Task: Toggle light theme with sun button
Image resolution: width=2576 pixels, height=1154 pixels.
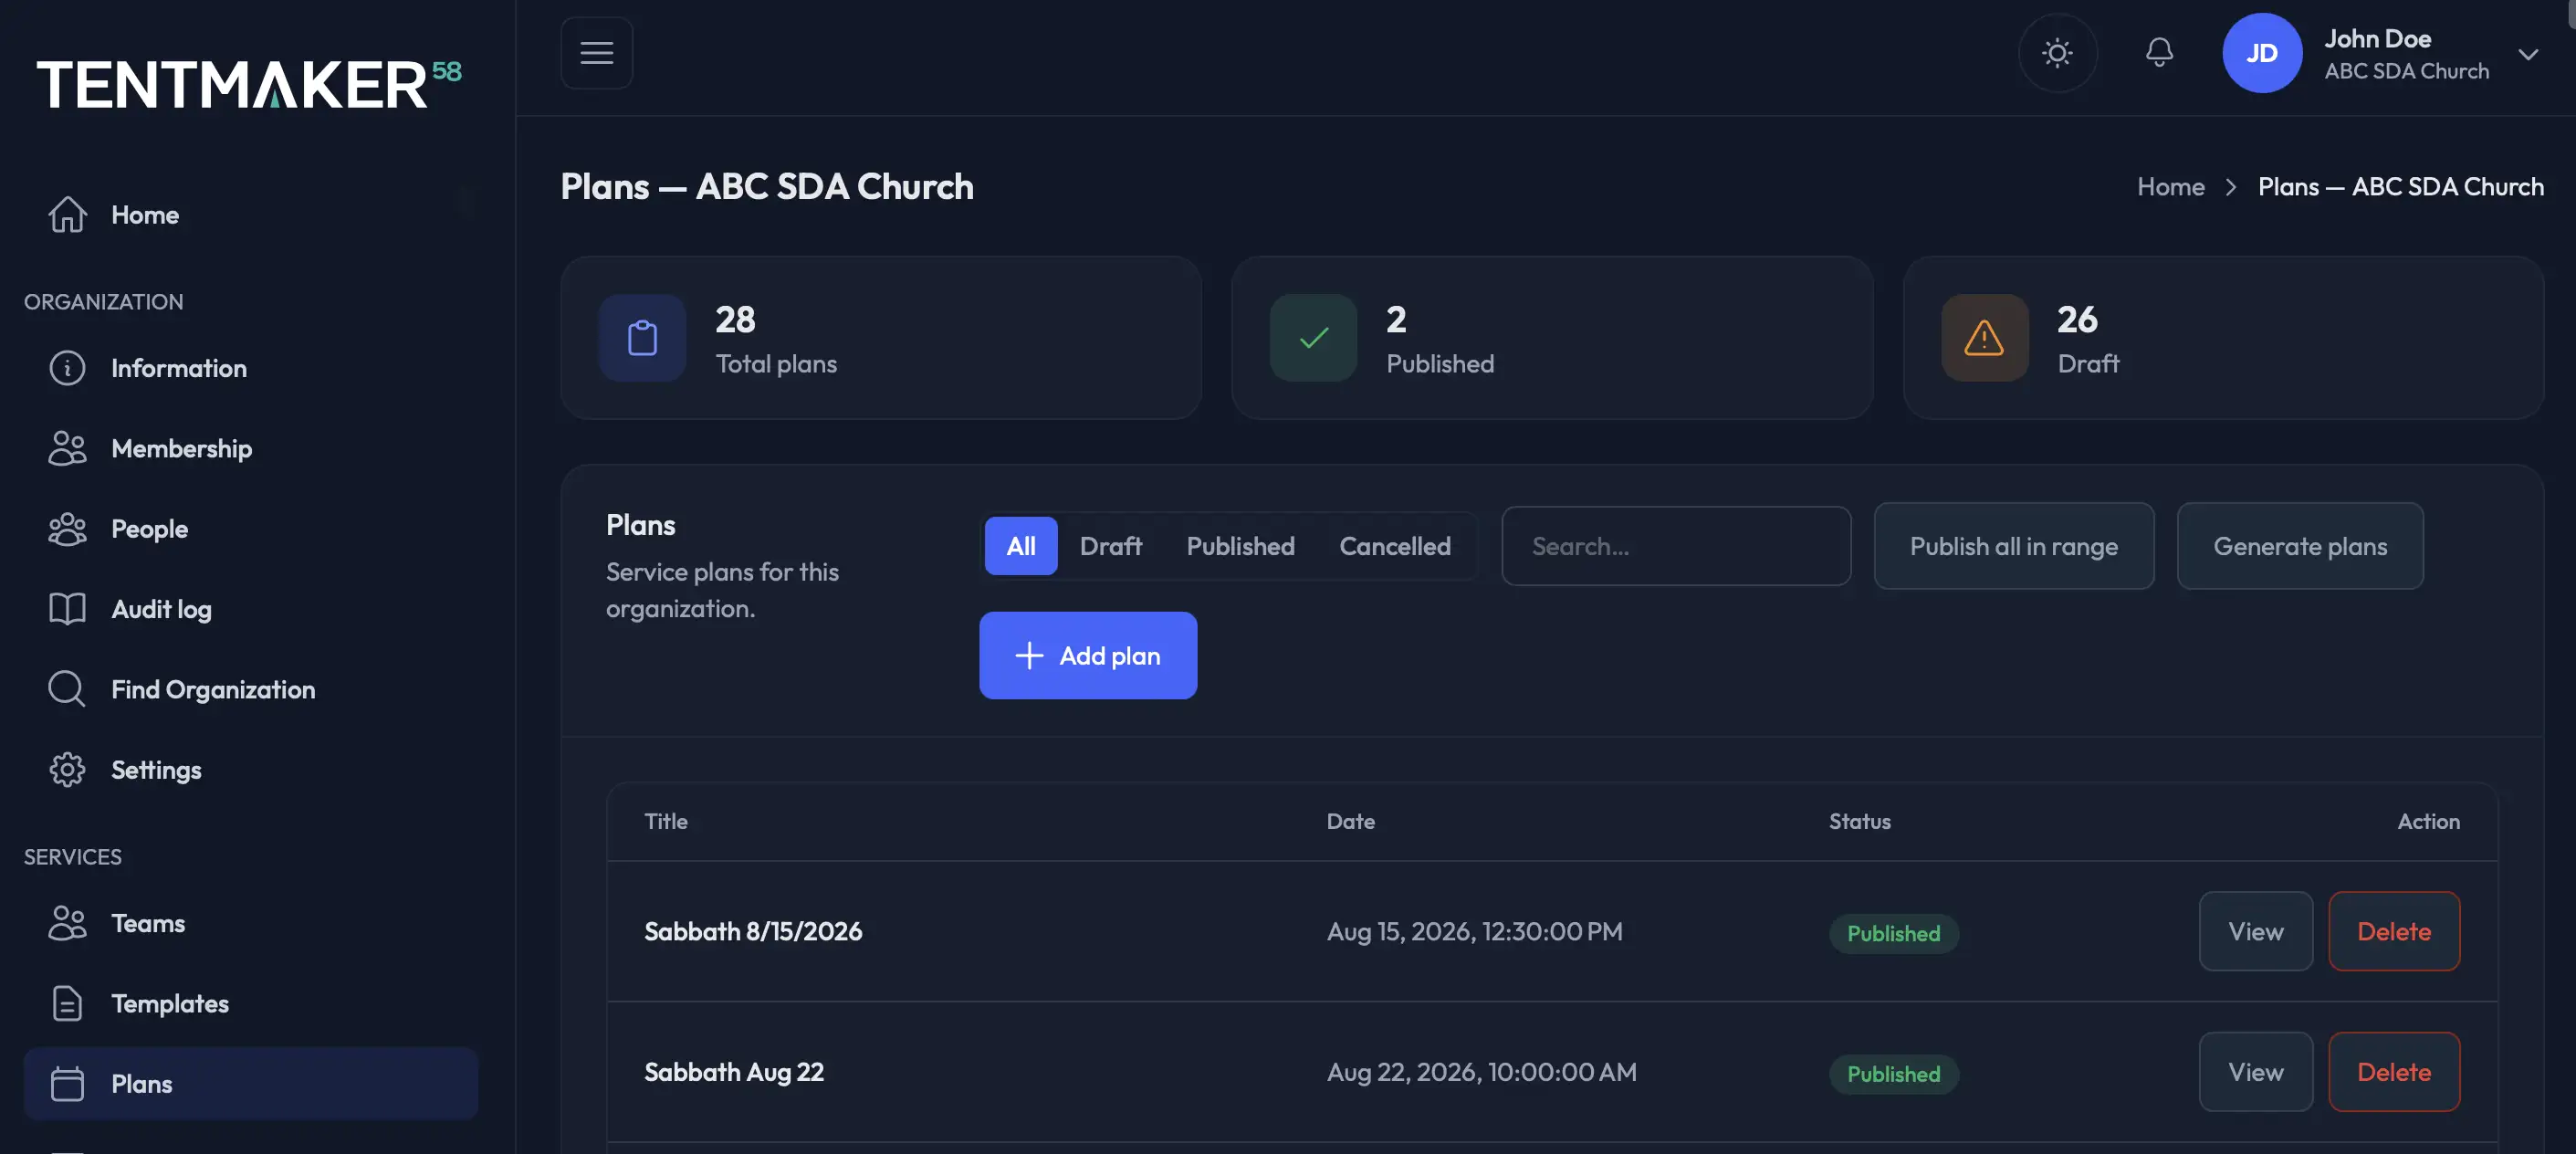Action: (x=2057, y=53)
